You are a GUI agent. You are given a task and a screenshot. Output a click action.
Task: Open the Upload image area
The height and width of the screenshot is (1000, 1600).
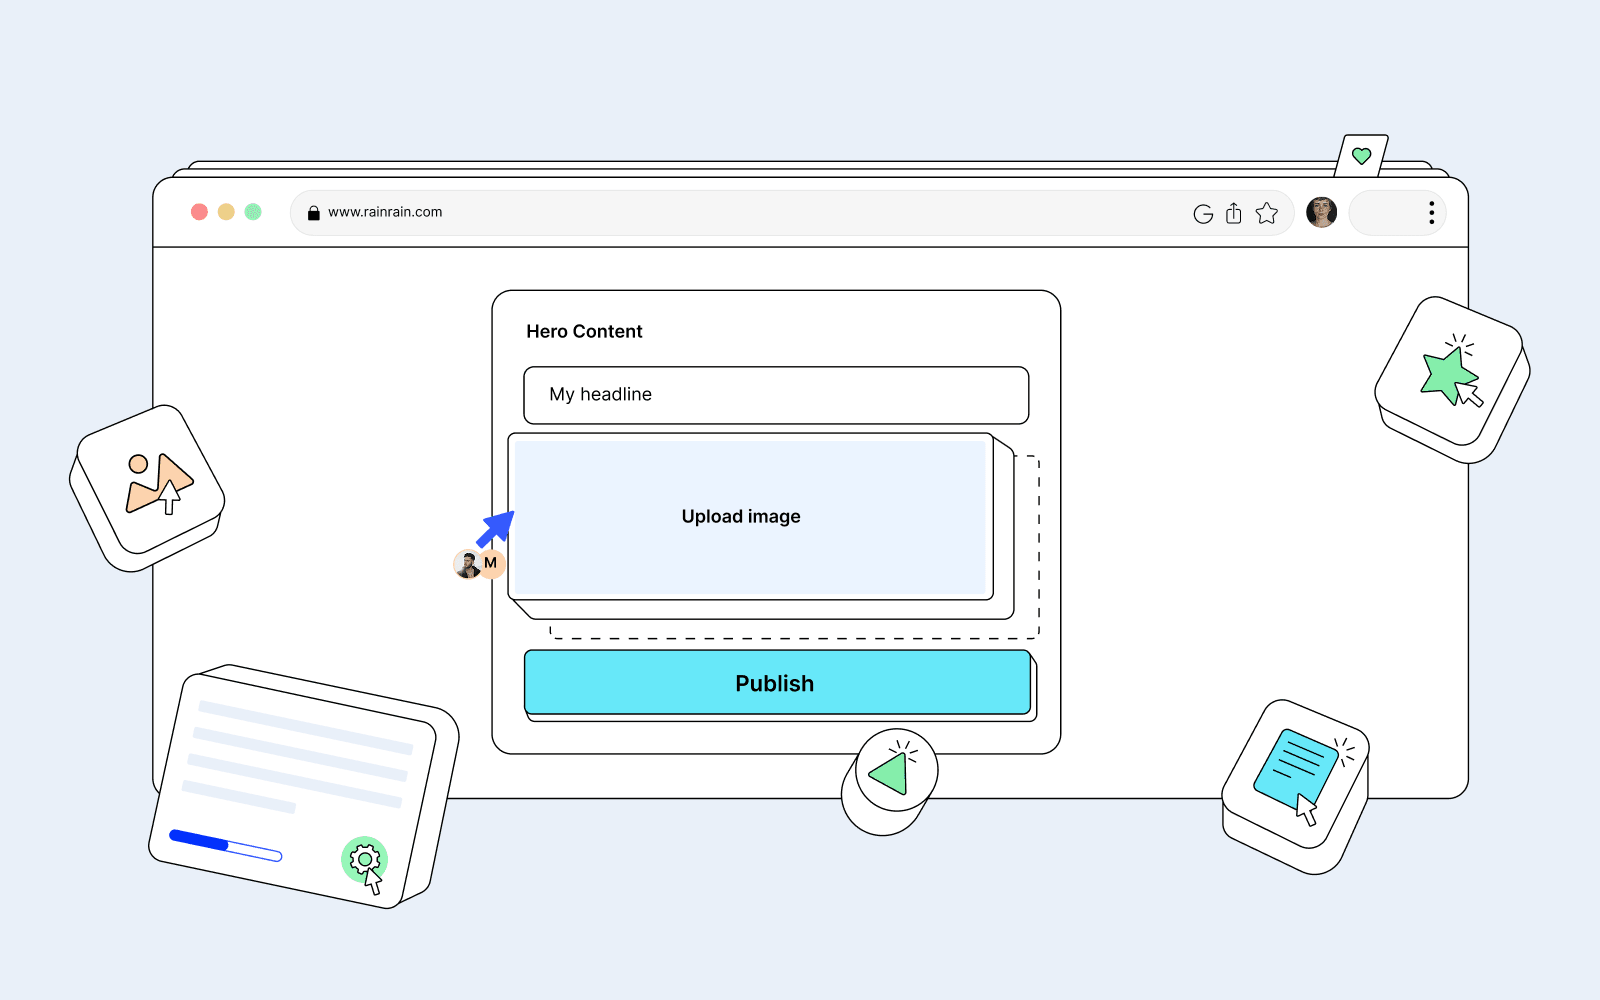coord(750,517)
